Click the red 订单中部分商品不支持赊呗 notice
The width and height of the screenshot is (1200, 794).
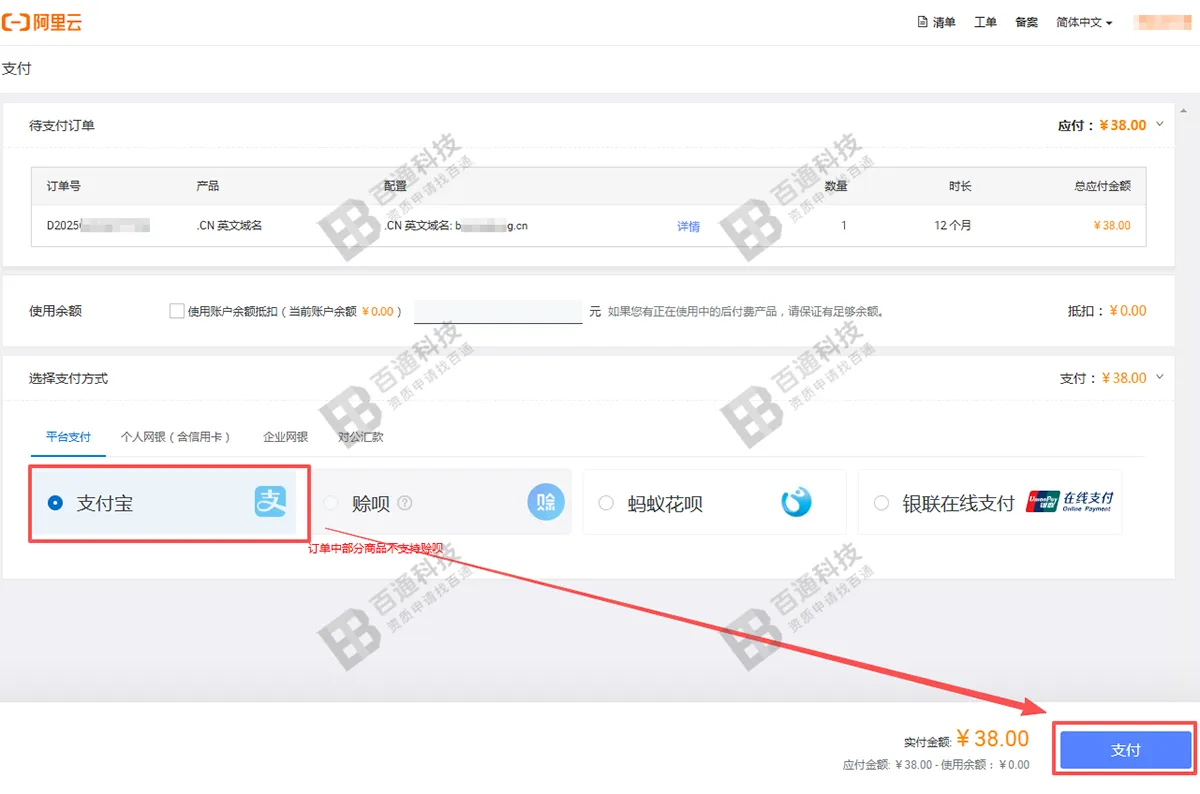[x=375, y=548]
